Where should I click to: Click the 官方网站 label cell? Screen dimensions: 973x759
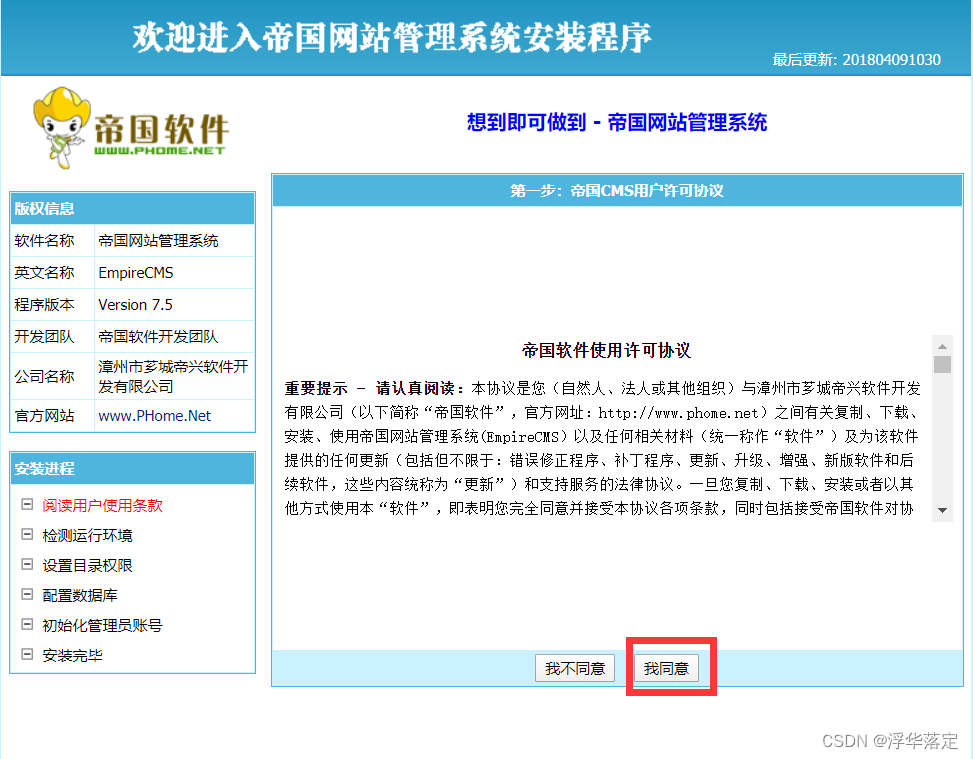point(52,415)
